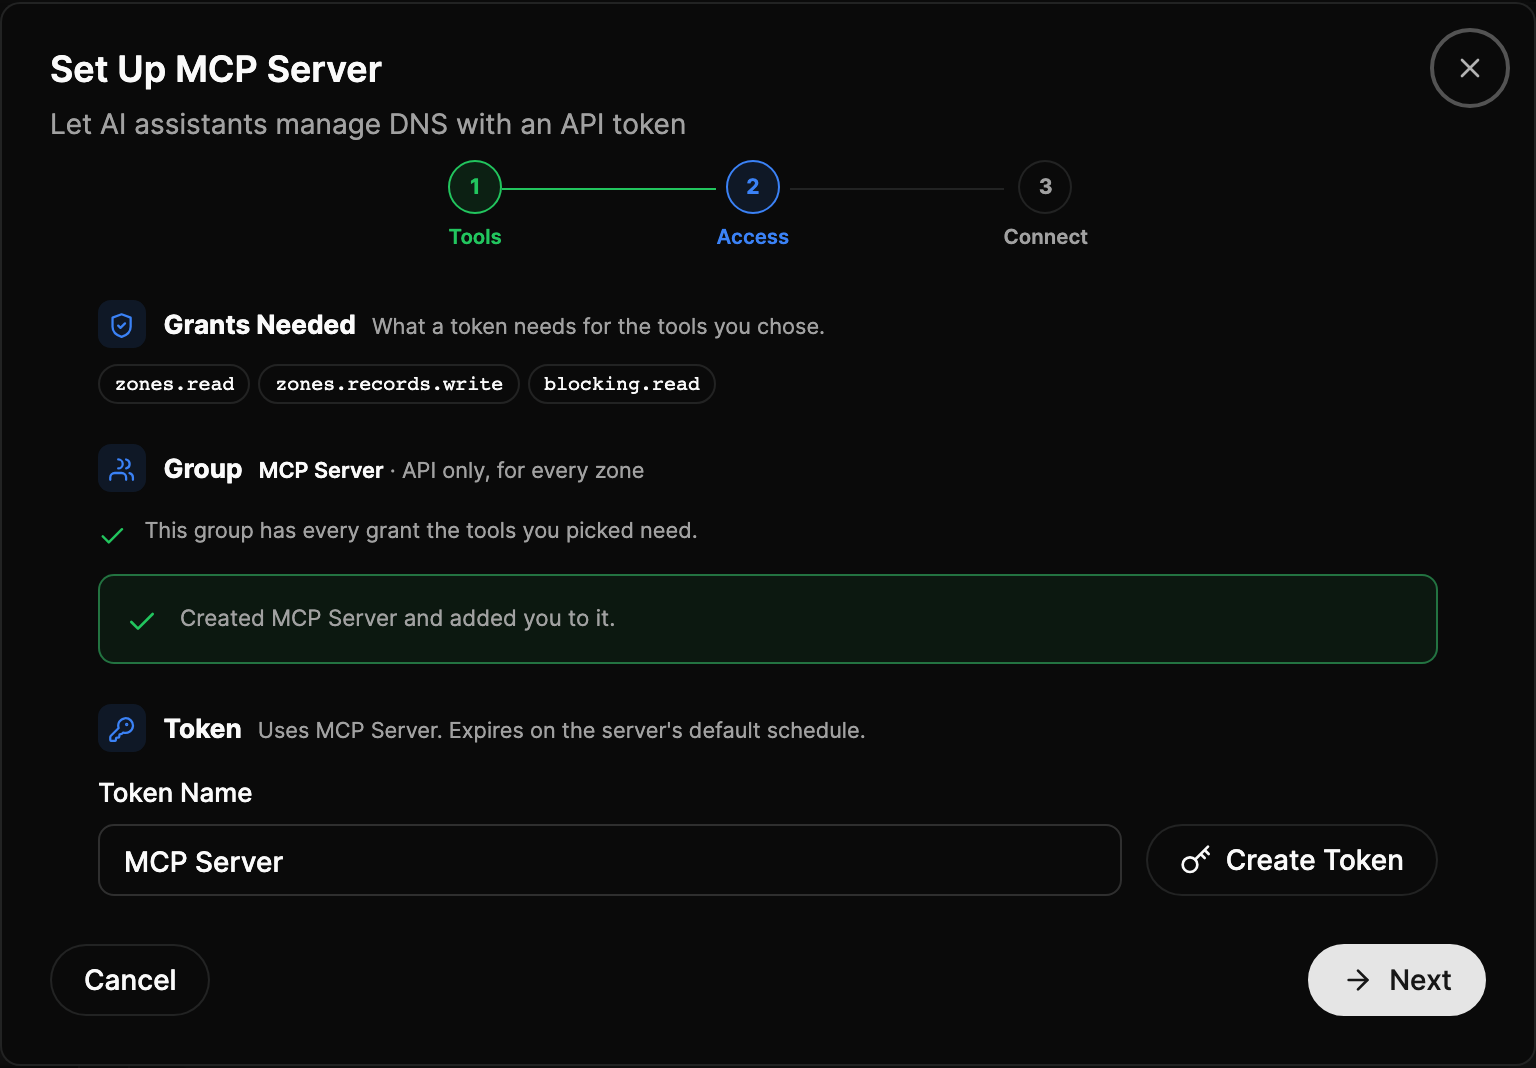The height and width of the screenshot is (1068, 1536).
Task: Focus the Token Name input field
Action: point(610,860)
